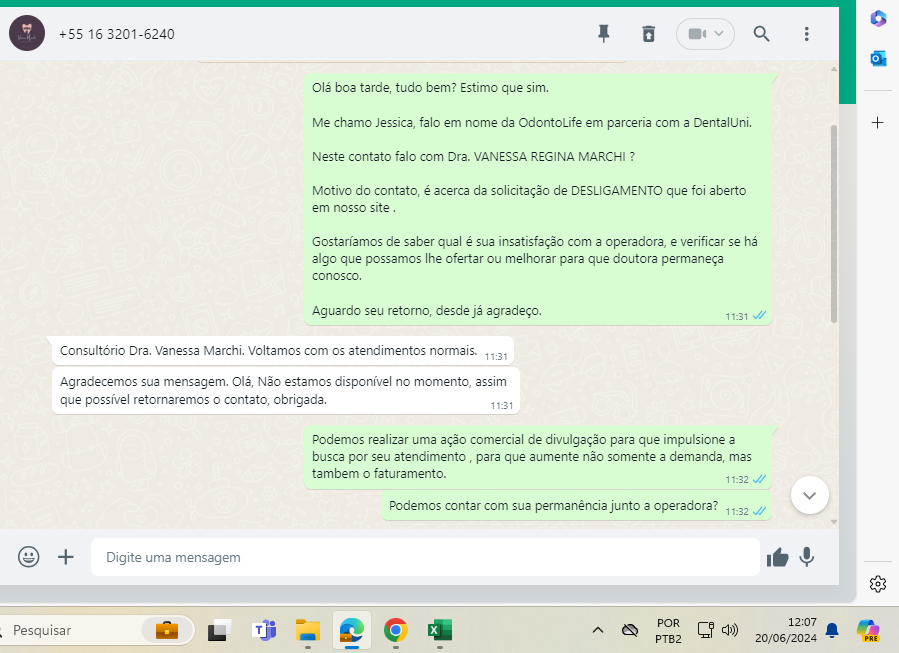This screenshot has width=899, height=653.
Task: Switch to Microsoft Edge on taskbar
Action: tap(351, 630)
